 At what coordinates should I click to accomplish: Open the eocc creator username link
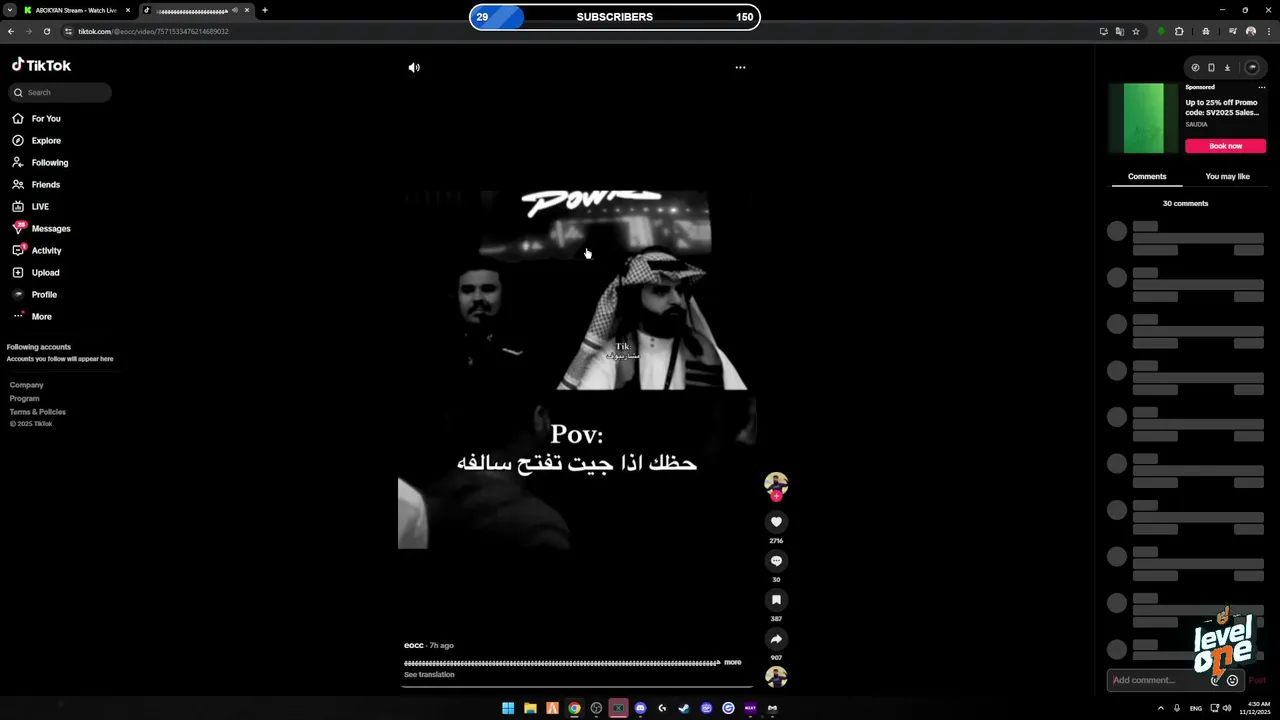pos(414,646)
